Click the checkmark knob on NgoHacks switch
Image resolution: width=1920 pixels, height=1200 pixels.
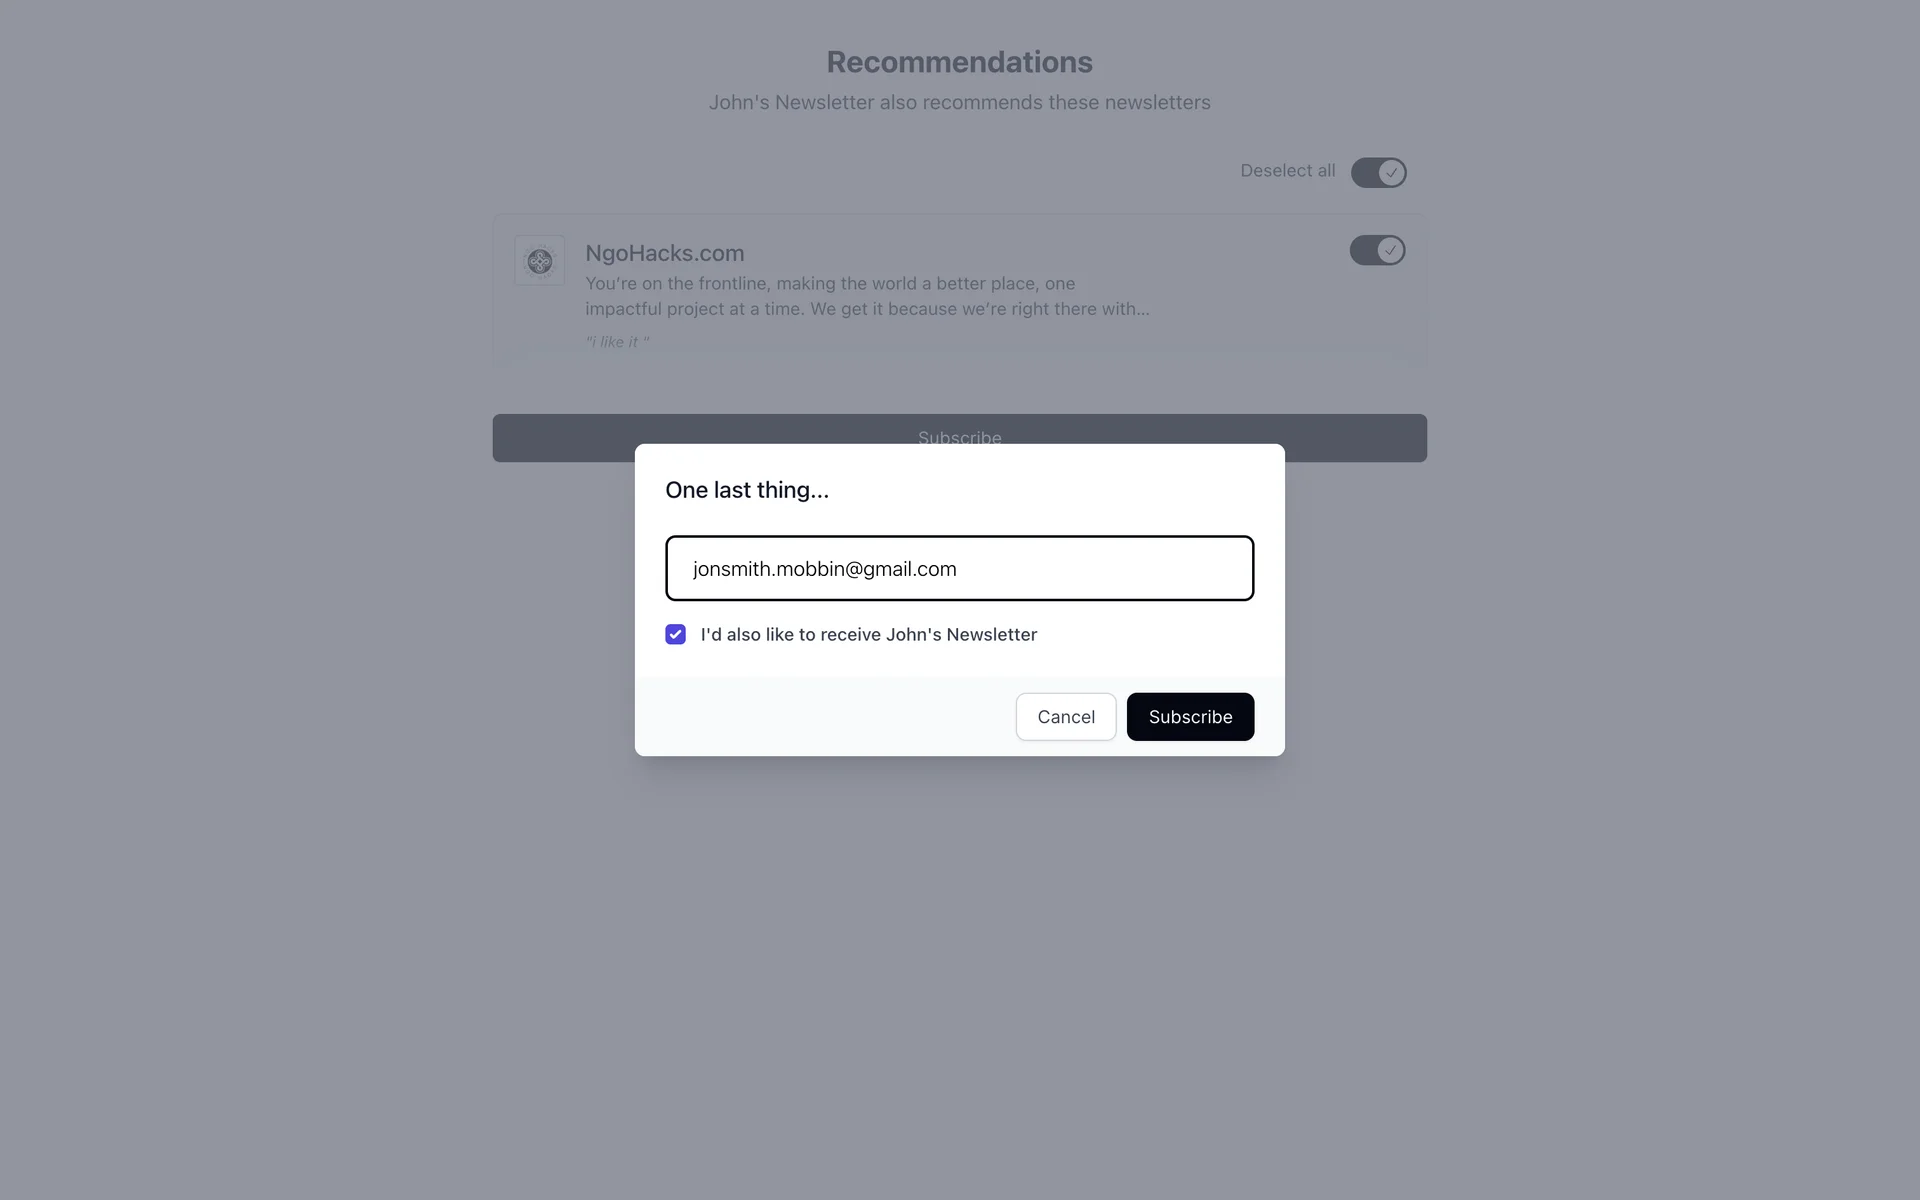[1390, 250]
